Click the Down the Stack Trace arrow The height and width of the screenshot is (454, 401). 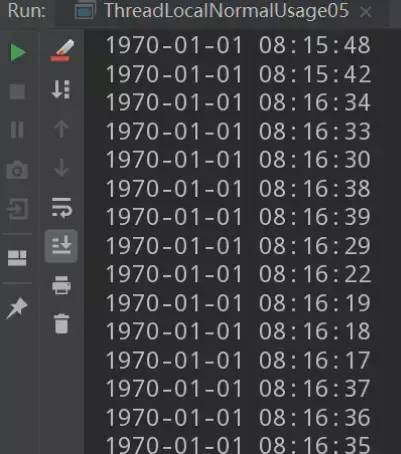pyautogui.click(x=61, y=168)
